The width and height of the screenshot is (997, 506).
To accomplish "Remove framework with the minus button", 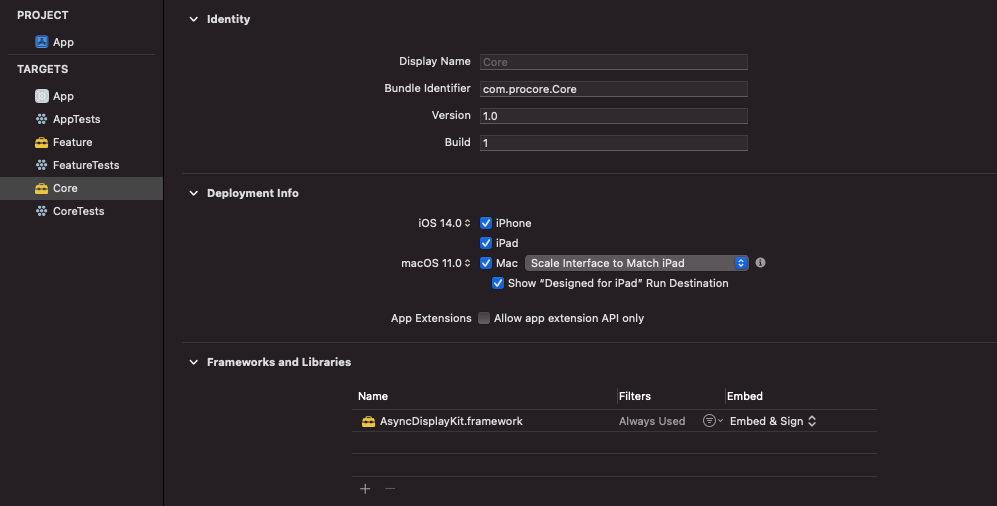I will click(x=390, y=489).
